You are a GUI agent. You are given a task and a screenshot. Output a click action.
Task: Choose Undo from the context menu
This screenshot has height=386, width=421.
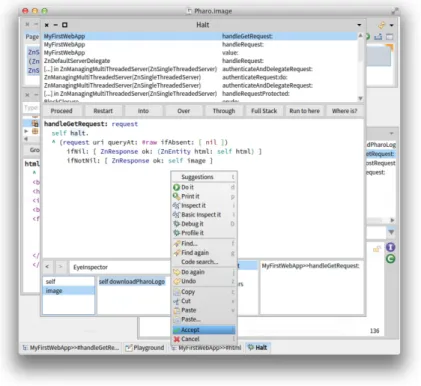pyautogui.click(x=204, y=281)
